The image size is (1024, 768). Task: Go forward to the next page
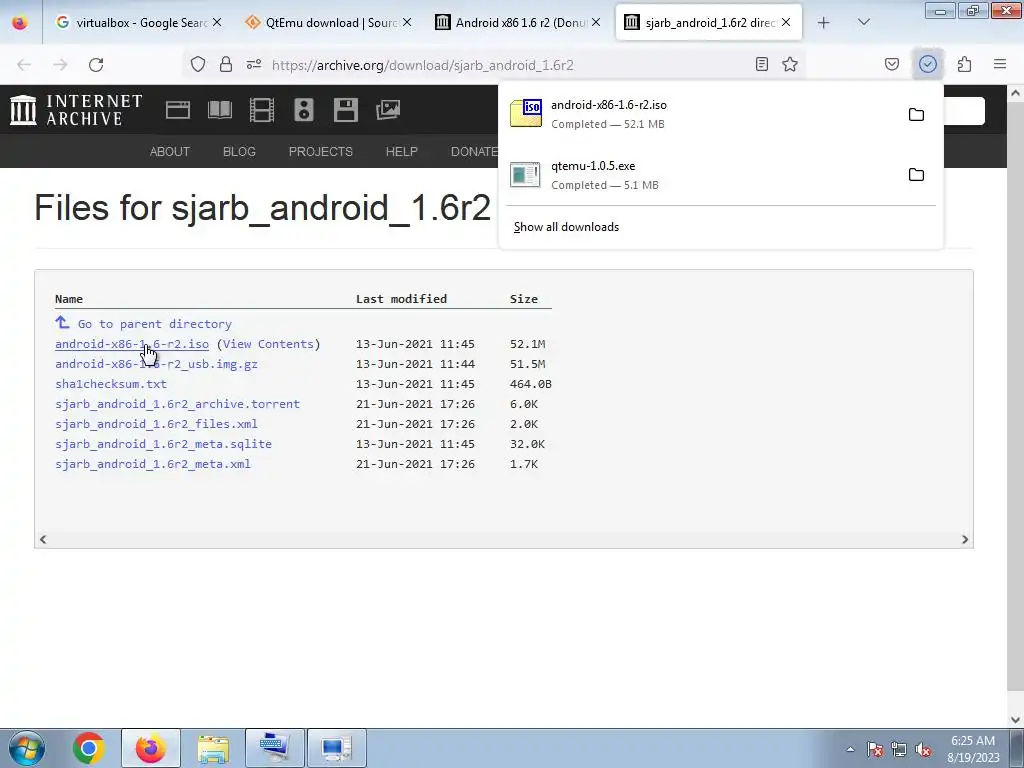(60, 65)
